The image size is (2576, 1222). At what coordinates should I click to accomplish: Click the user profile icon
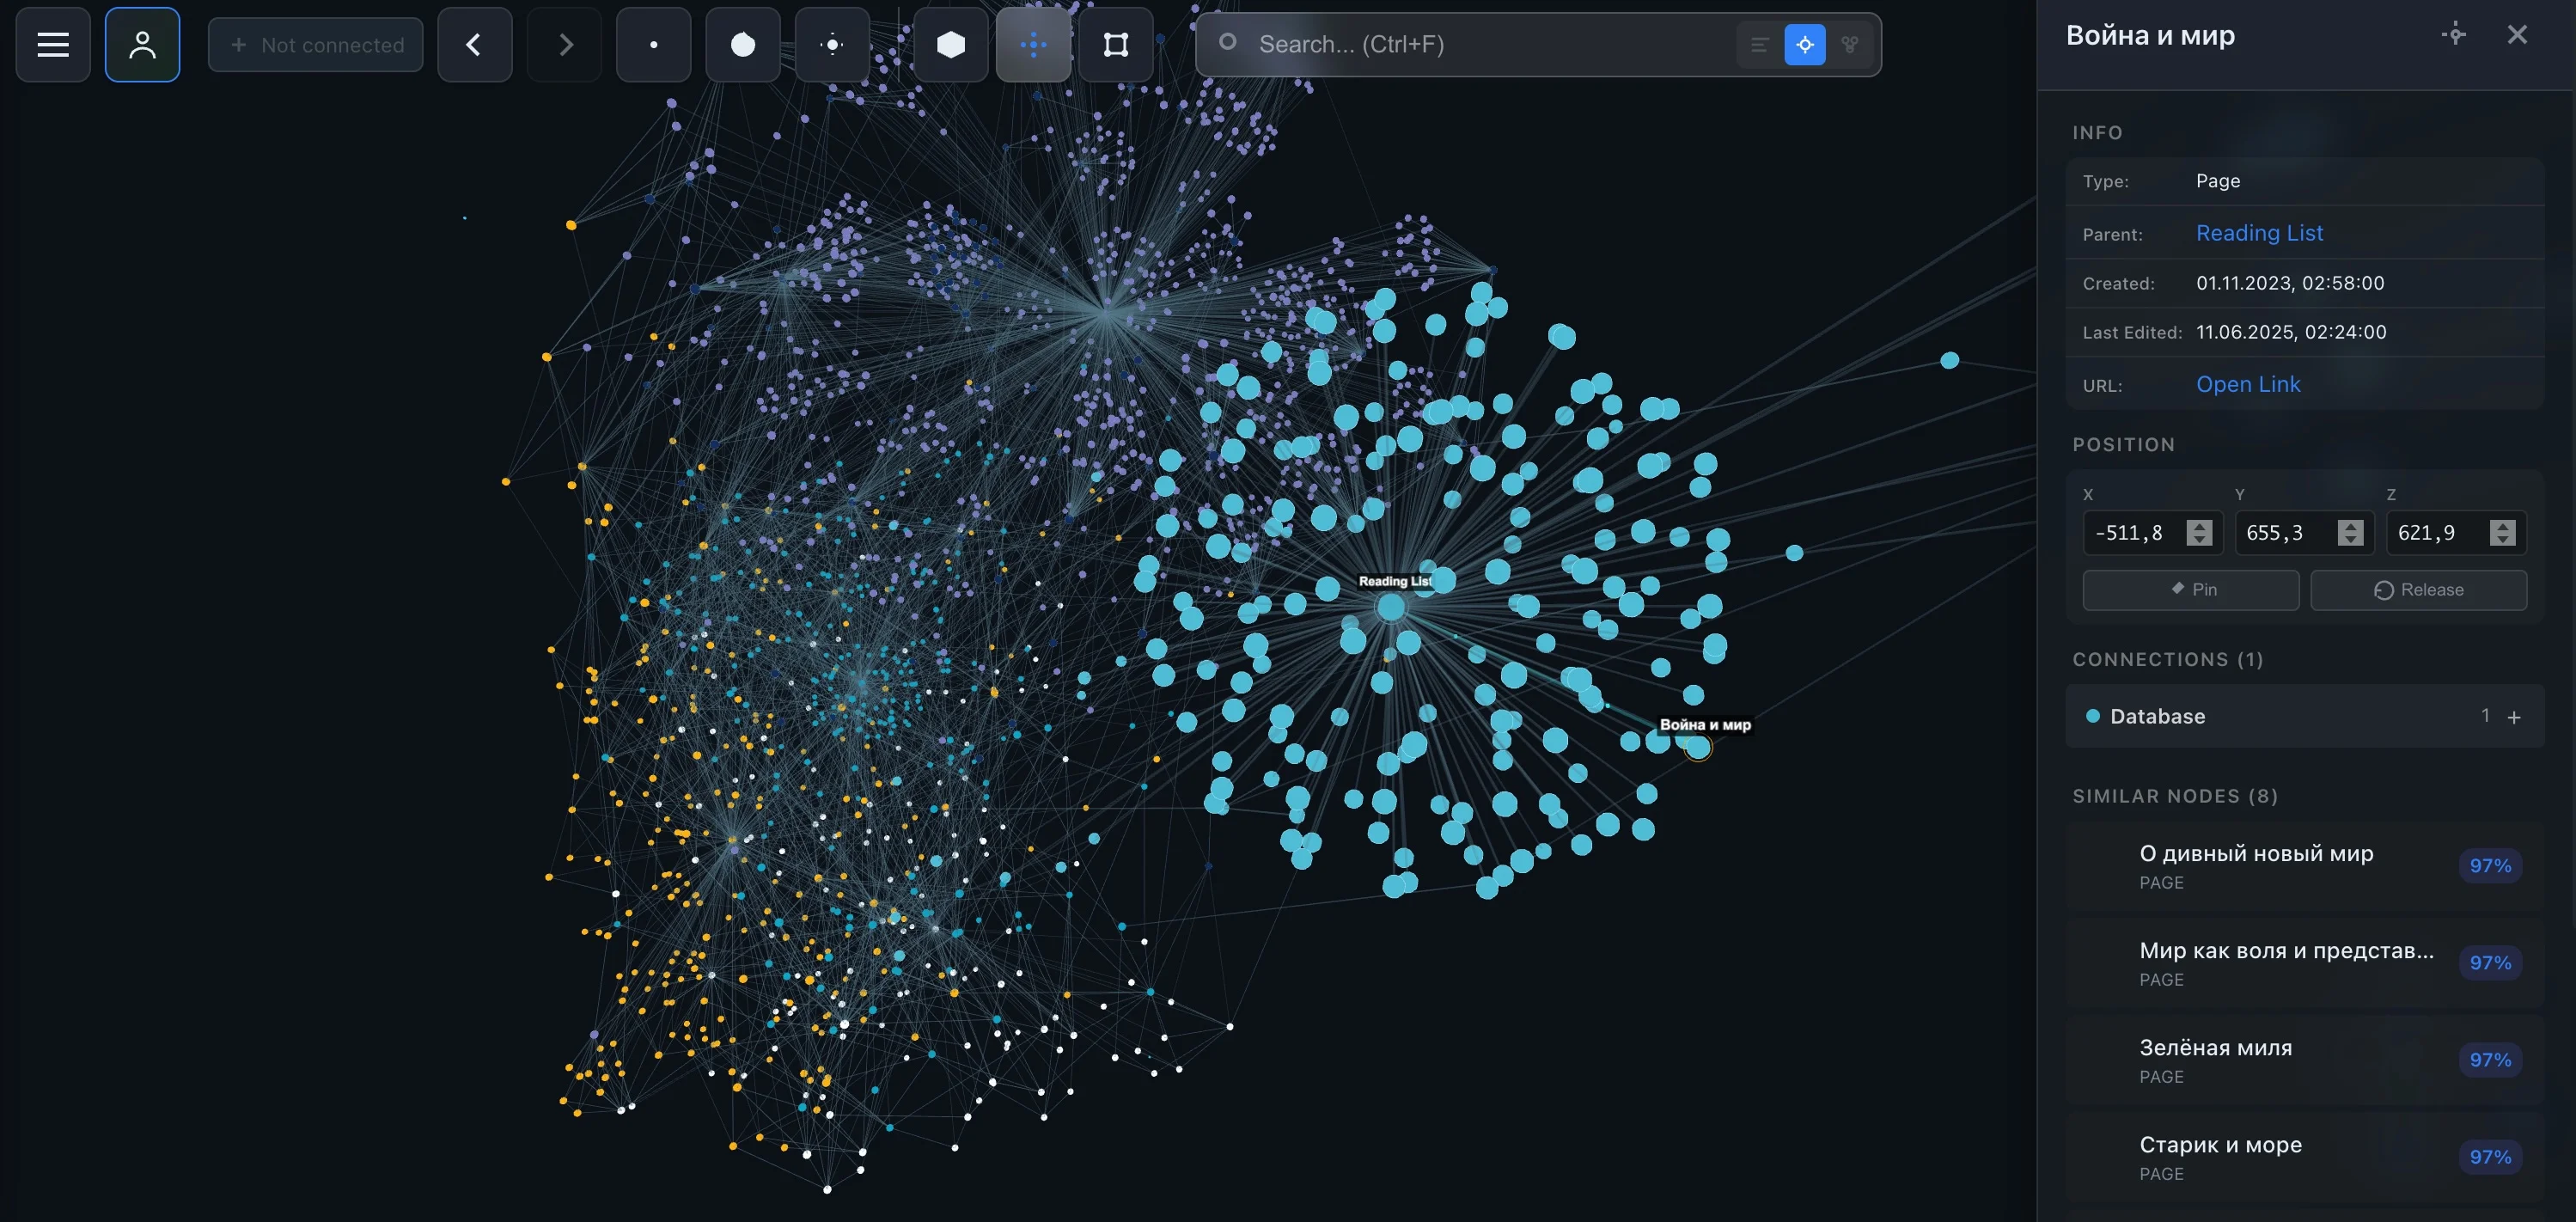(x=142, y=44)
